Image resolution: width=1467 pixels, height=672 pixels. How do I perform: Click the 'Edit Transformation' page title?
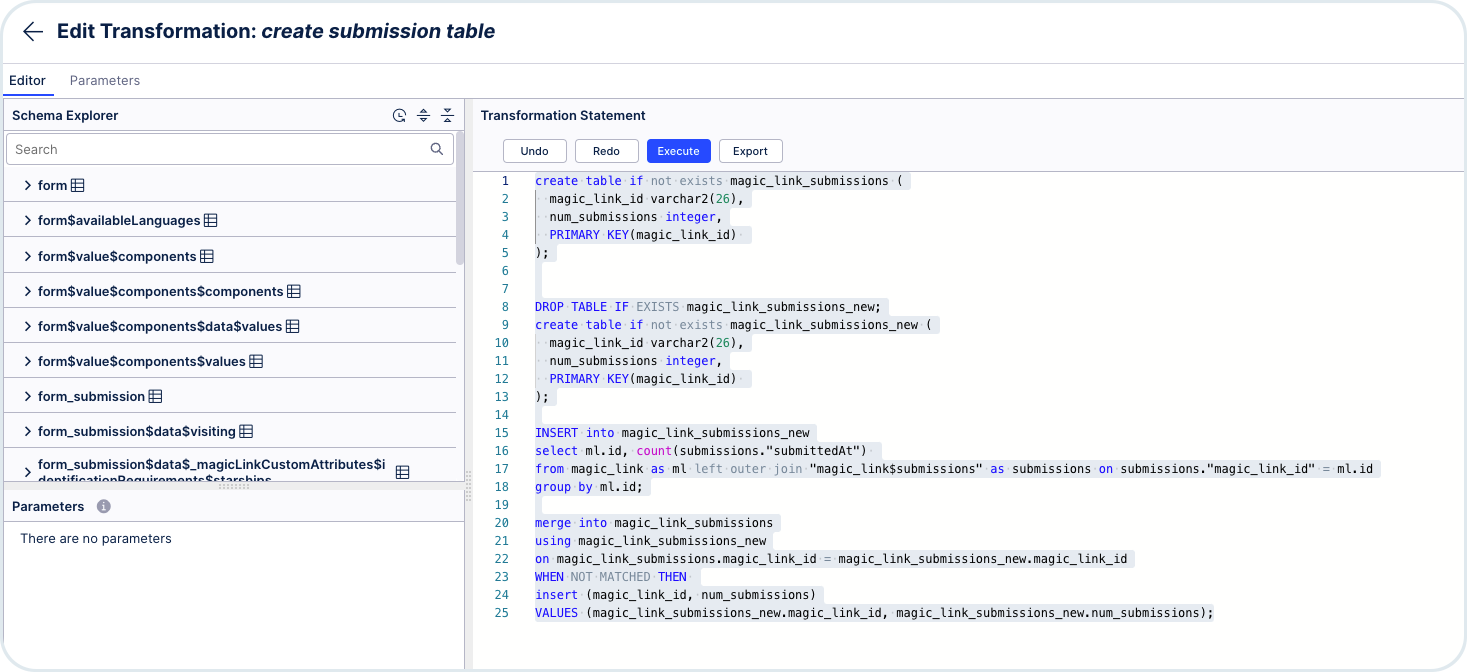[x=276, y=31]
